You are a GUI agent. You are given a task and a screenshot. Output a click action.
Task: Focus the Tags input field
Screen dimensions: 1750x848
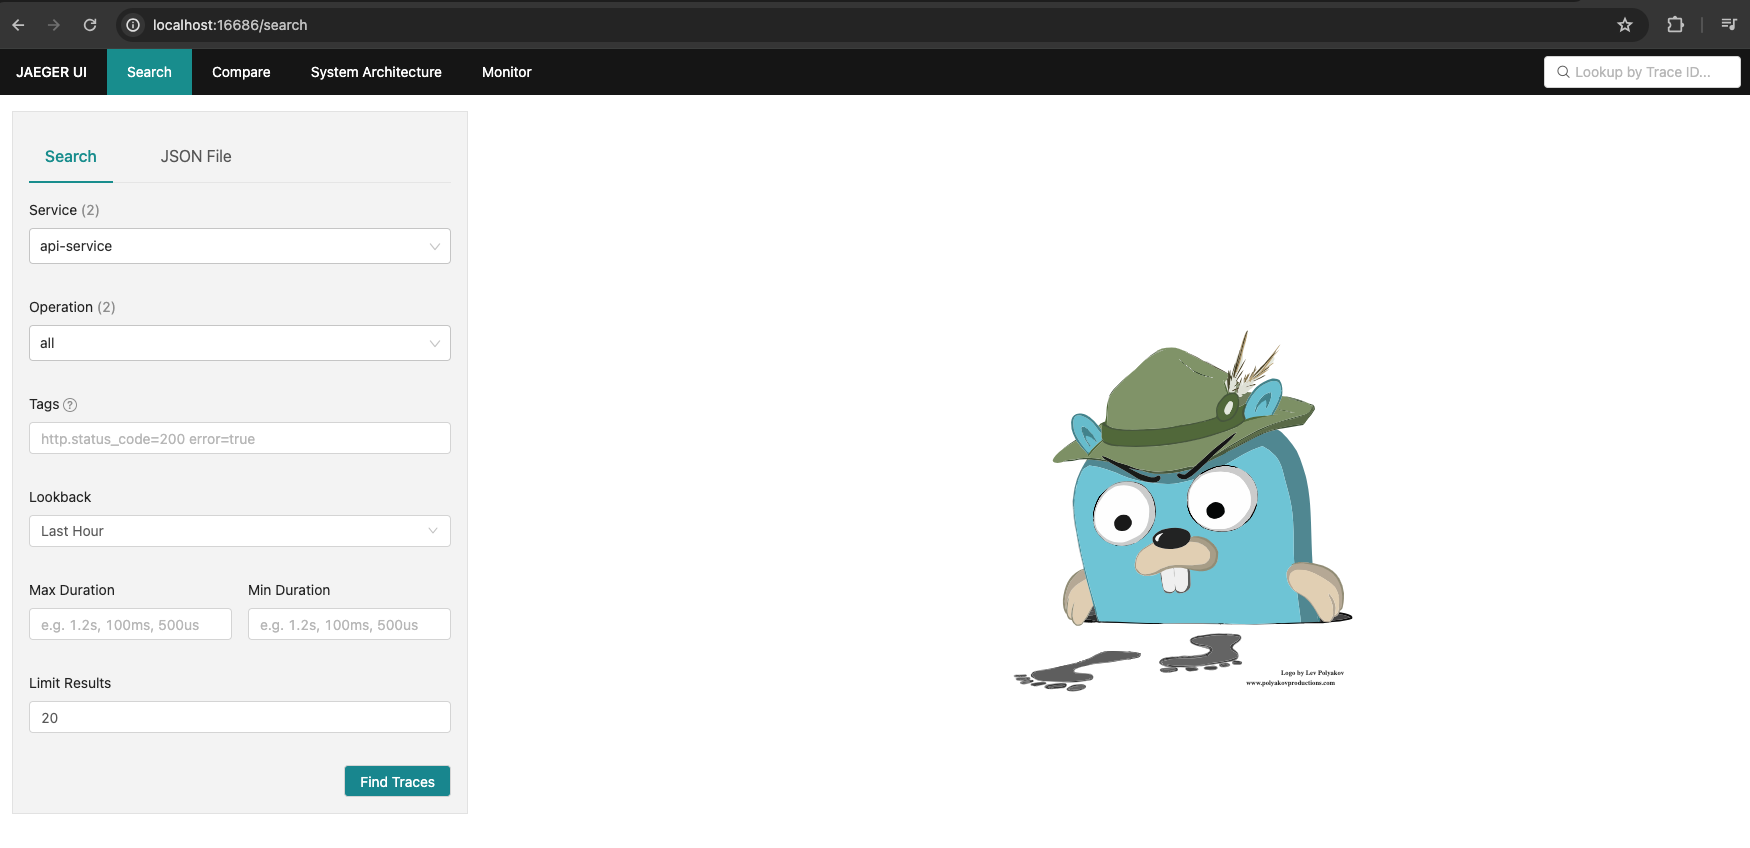[x=240, y=438]
